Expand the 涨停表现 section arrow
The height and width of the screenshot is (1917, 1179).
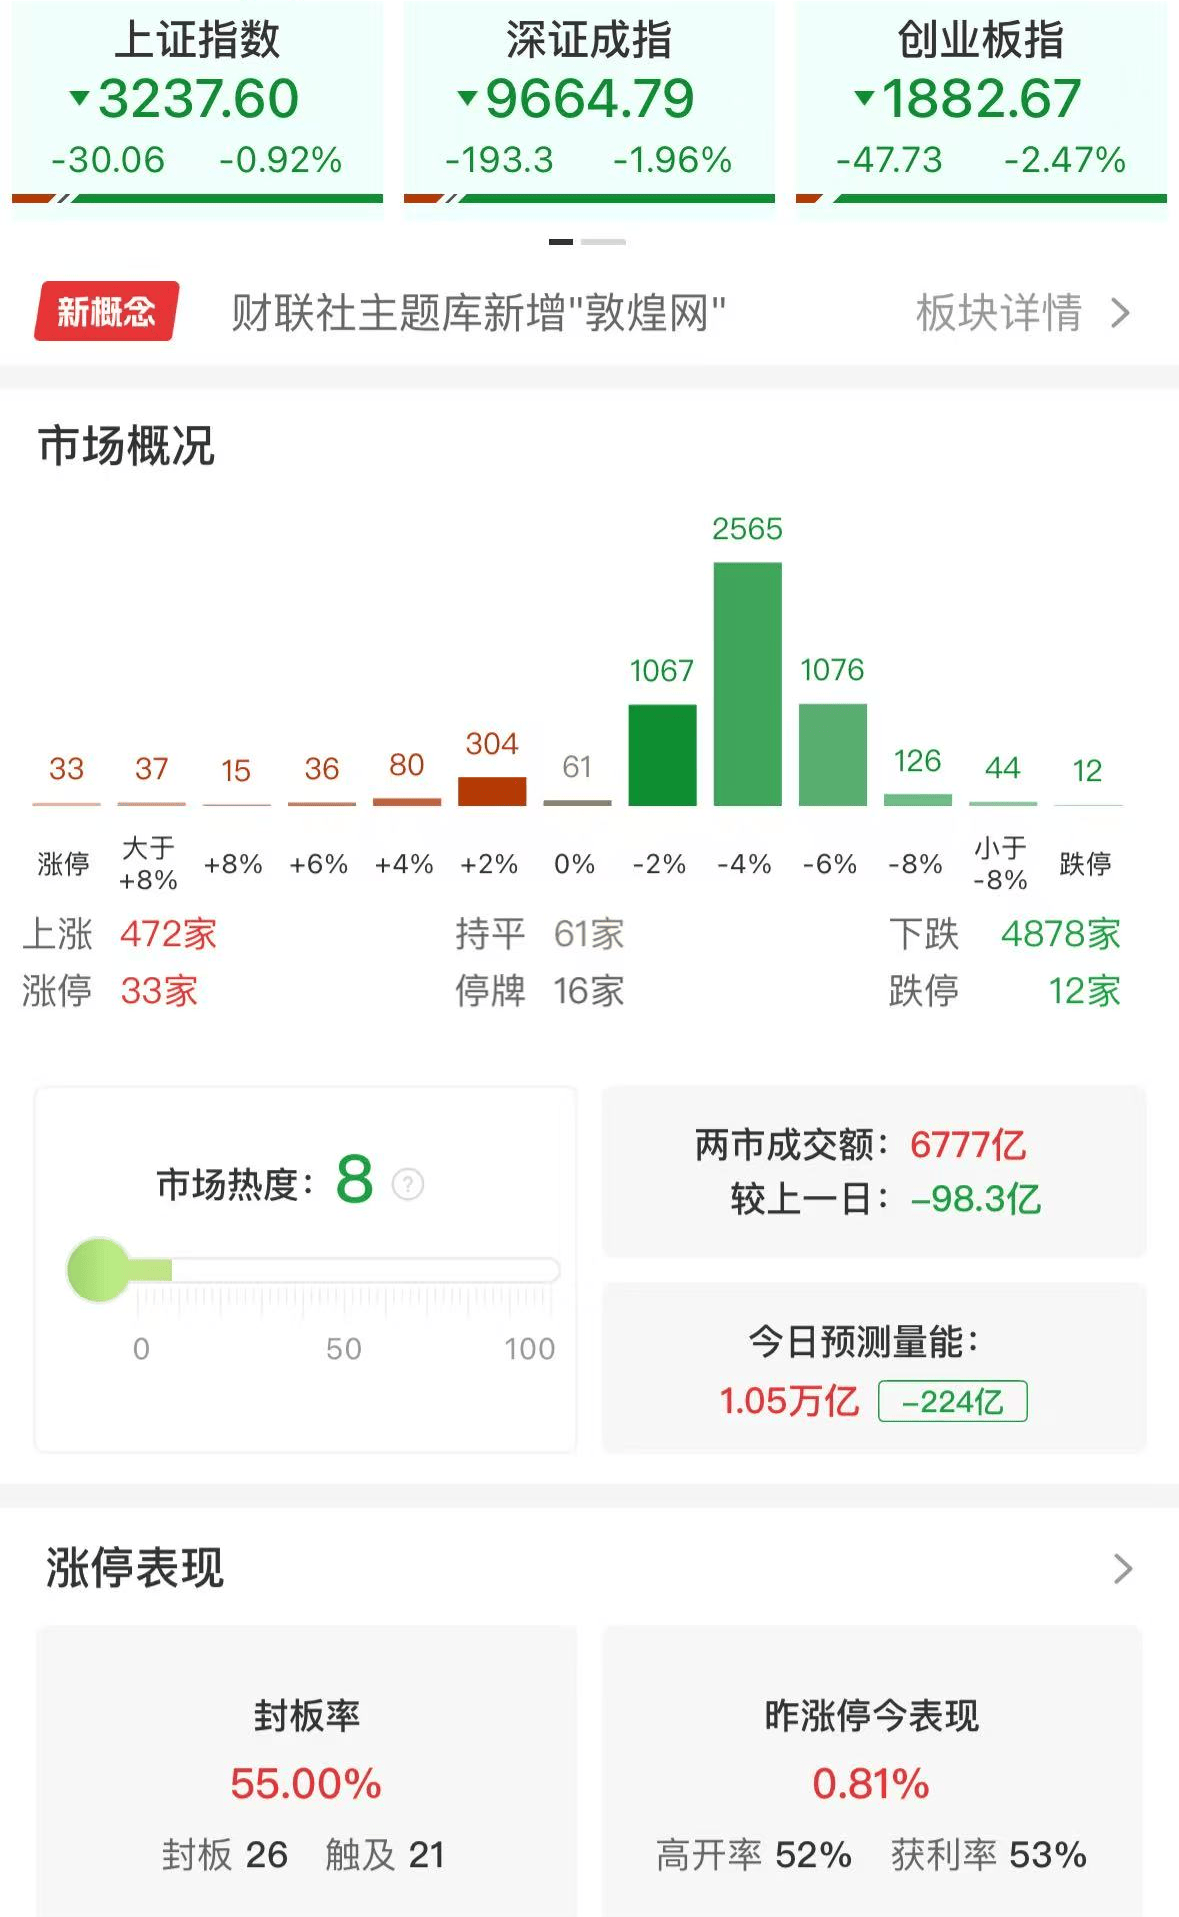click(x=1122, y=1568)
